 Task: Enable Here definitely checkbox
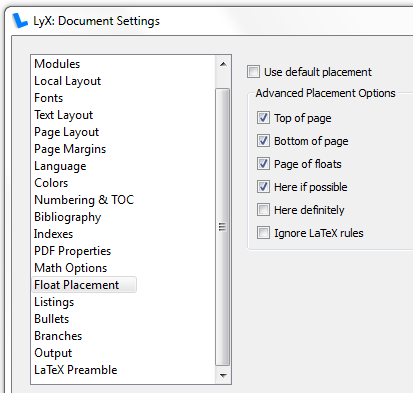[263, 210]
